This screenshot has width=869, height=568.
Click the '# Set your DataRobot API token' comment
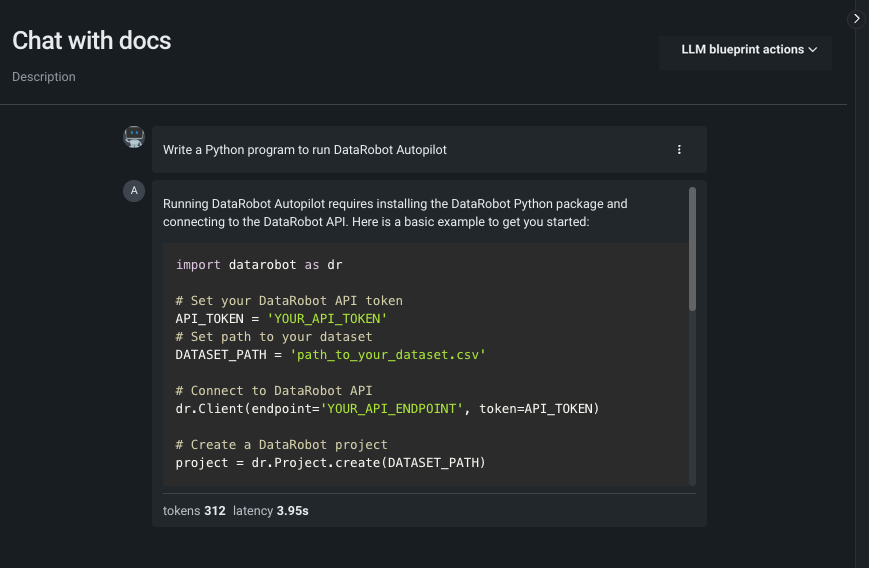(x=289, y=300)
